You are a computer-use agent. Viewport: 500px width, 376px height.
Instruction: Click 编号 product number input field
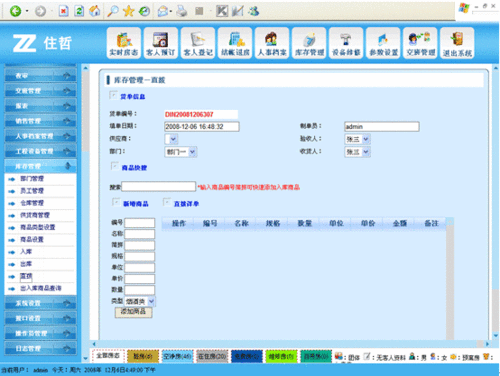tap(140, 223)
